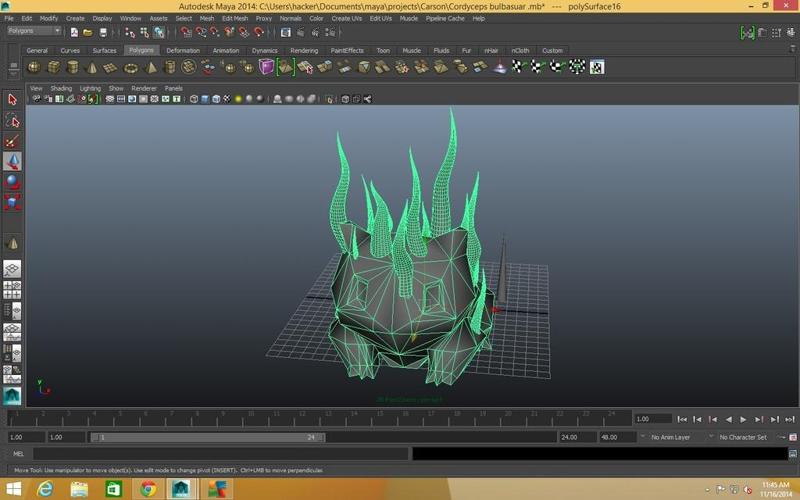Create a polygon pyramid from the shelf
This screenshot has width=800, height=500.
(x=151, y=67)
